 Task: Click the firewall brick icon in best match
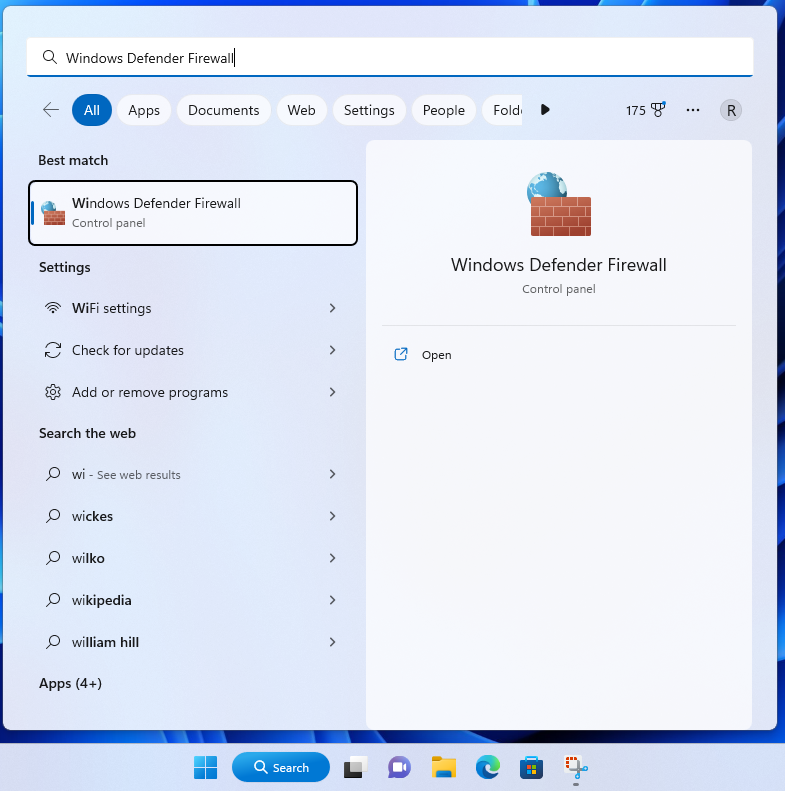pos(53,213)
